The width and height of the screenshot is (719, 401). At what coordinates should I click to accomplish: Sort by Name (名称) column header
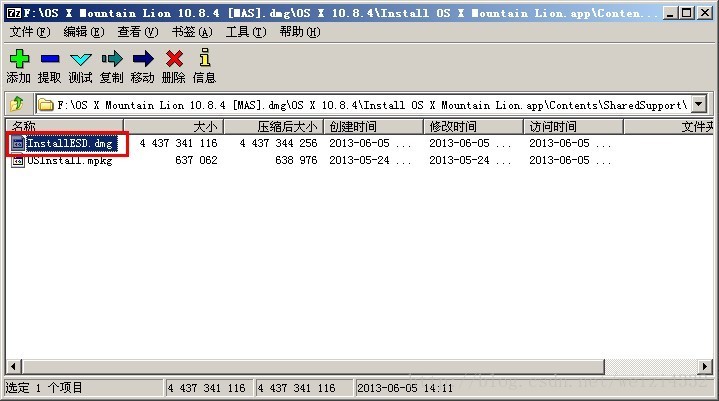[x=64, y=126]
